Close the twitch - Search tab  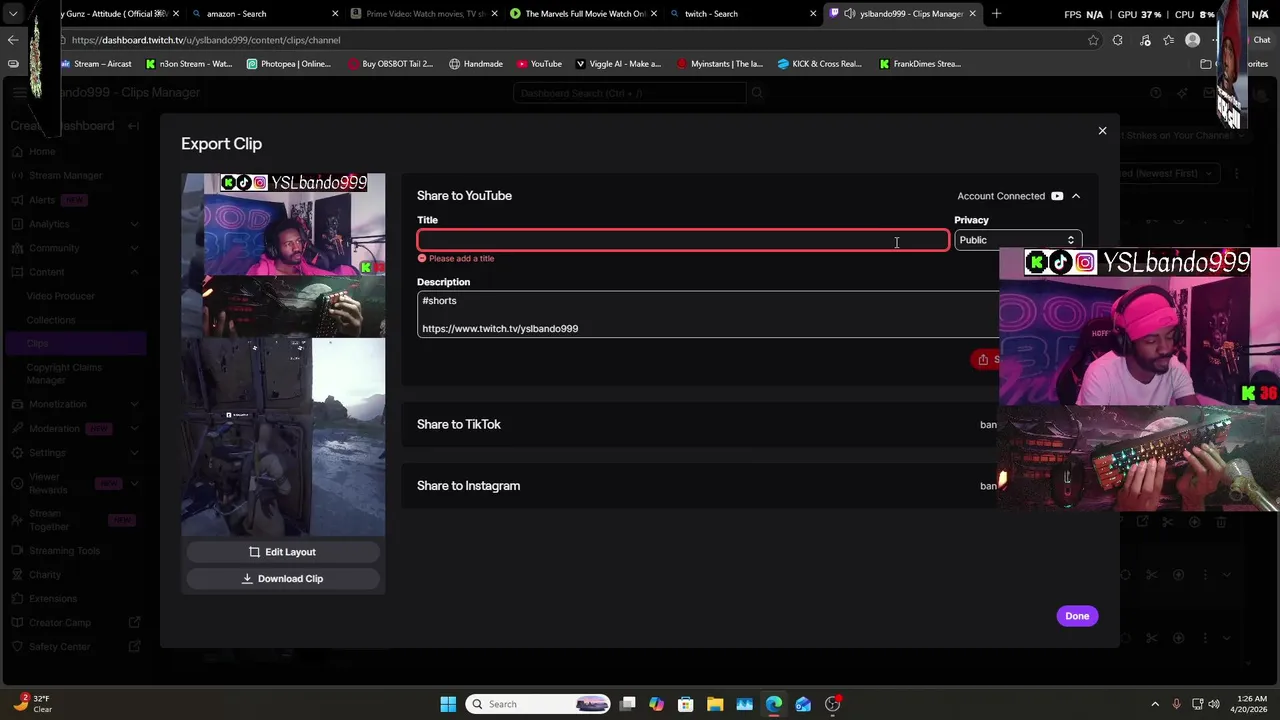point(814,14)
